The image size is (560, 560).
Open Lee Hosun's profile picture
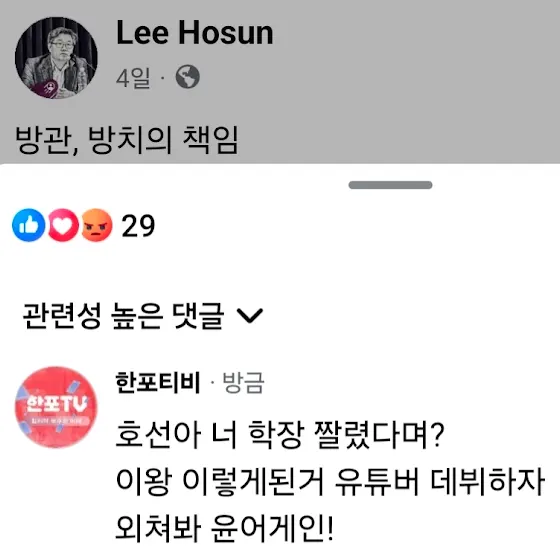click(x=56, y=58)
